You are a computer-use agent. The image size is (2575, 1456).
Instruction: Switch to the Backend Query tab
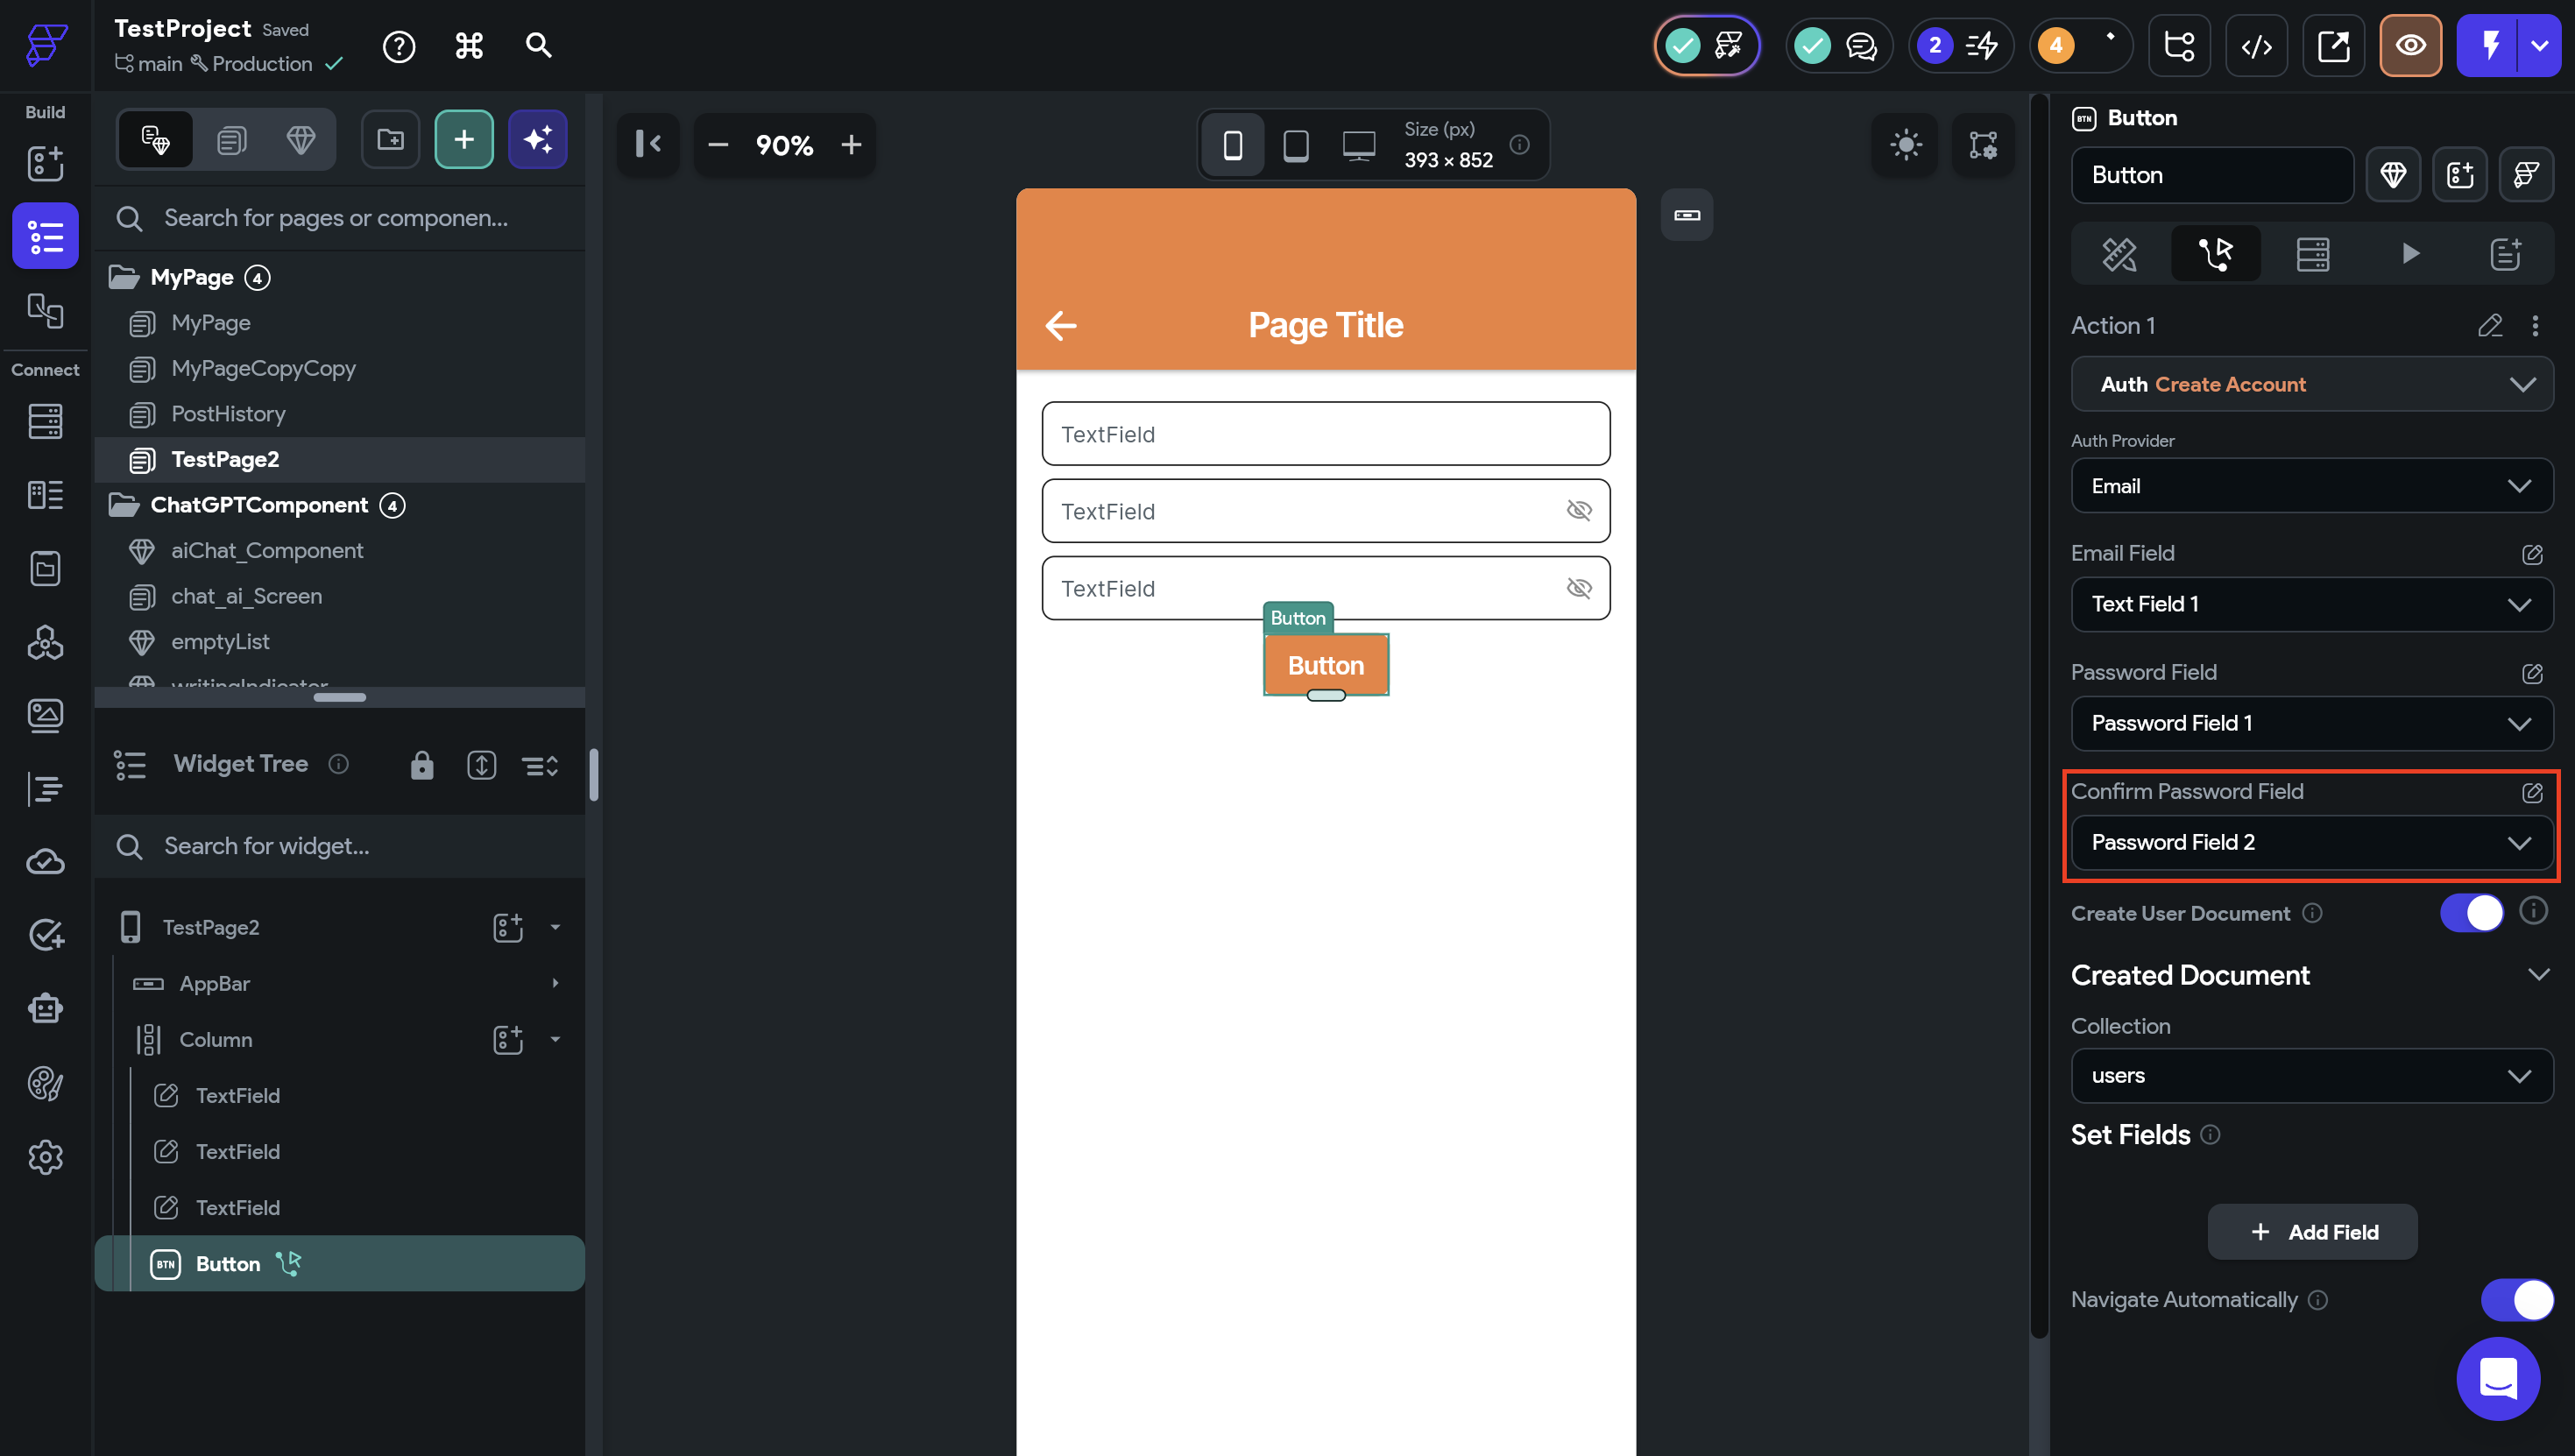pos(2312,254)
